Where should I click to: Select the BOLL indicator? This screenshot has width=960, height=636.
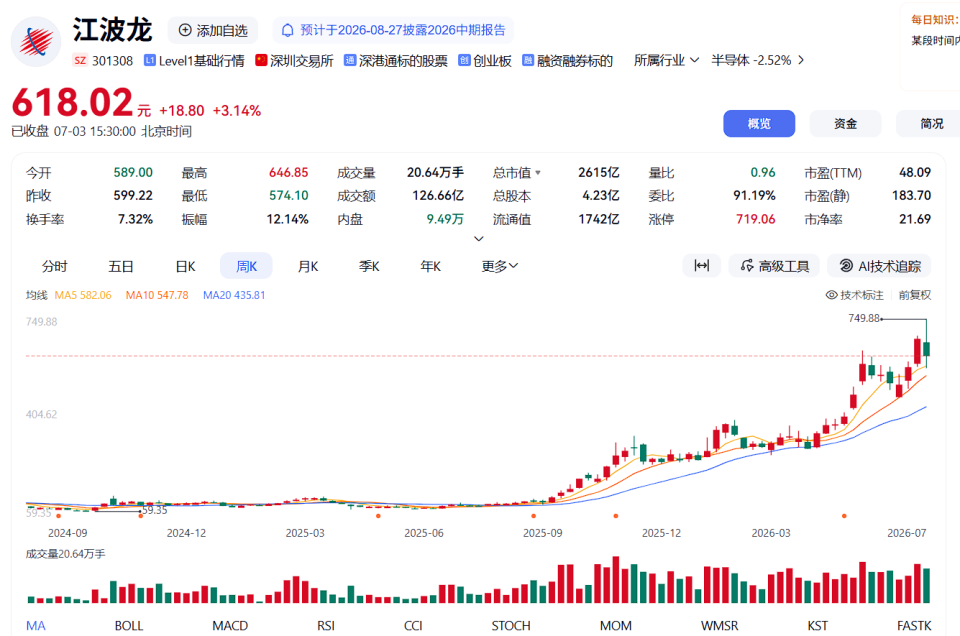129,625
